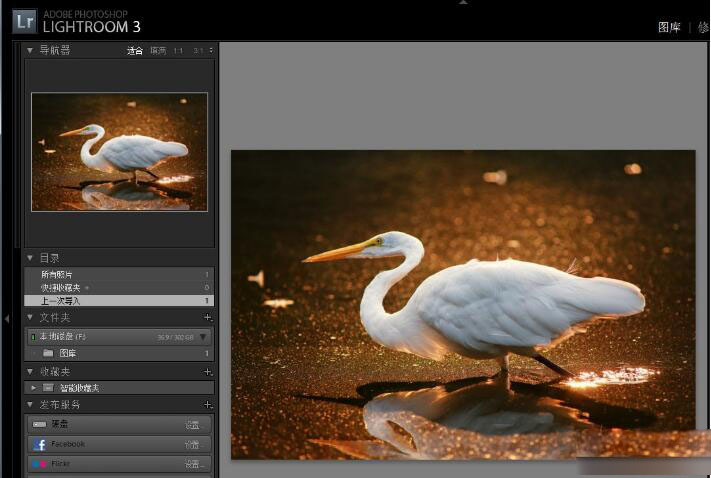Click the navigator egret preview thumbnail
The width and height of the screenshot is (711, 478).
(x=119, y=152)
